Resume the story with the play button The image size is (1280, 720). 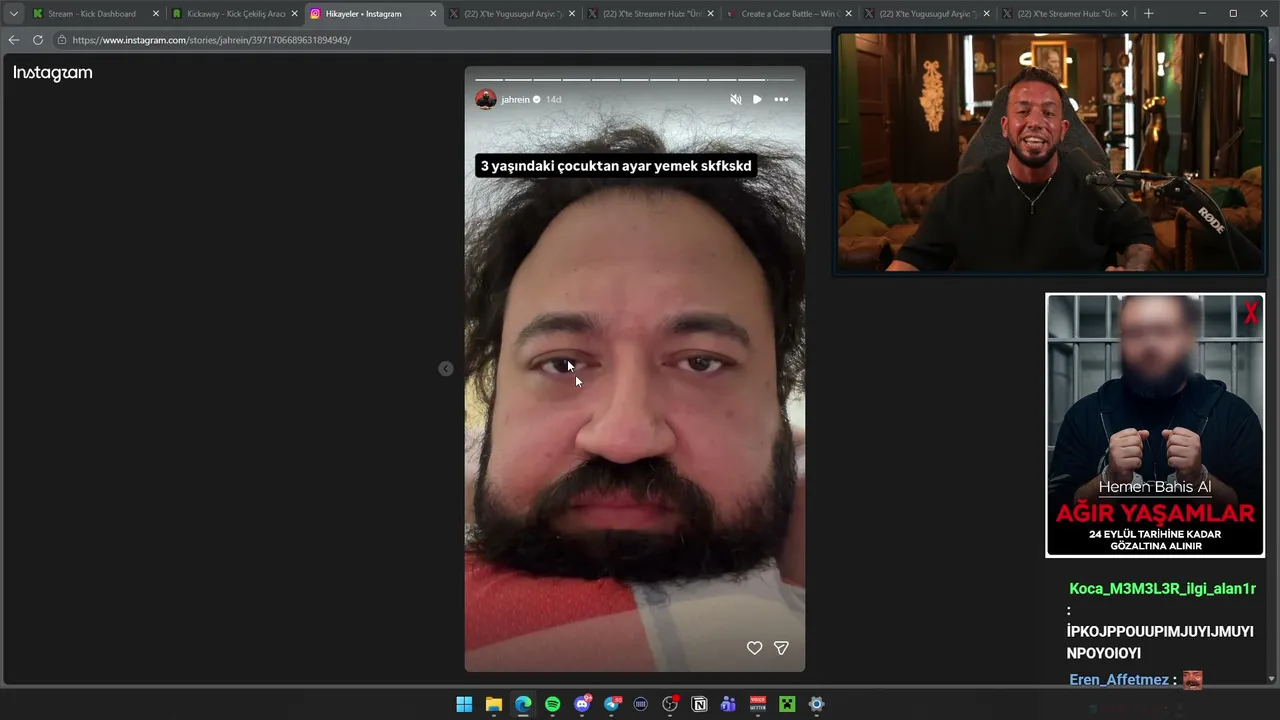coord(757,99)
